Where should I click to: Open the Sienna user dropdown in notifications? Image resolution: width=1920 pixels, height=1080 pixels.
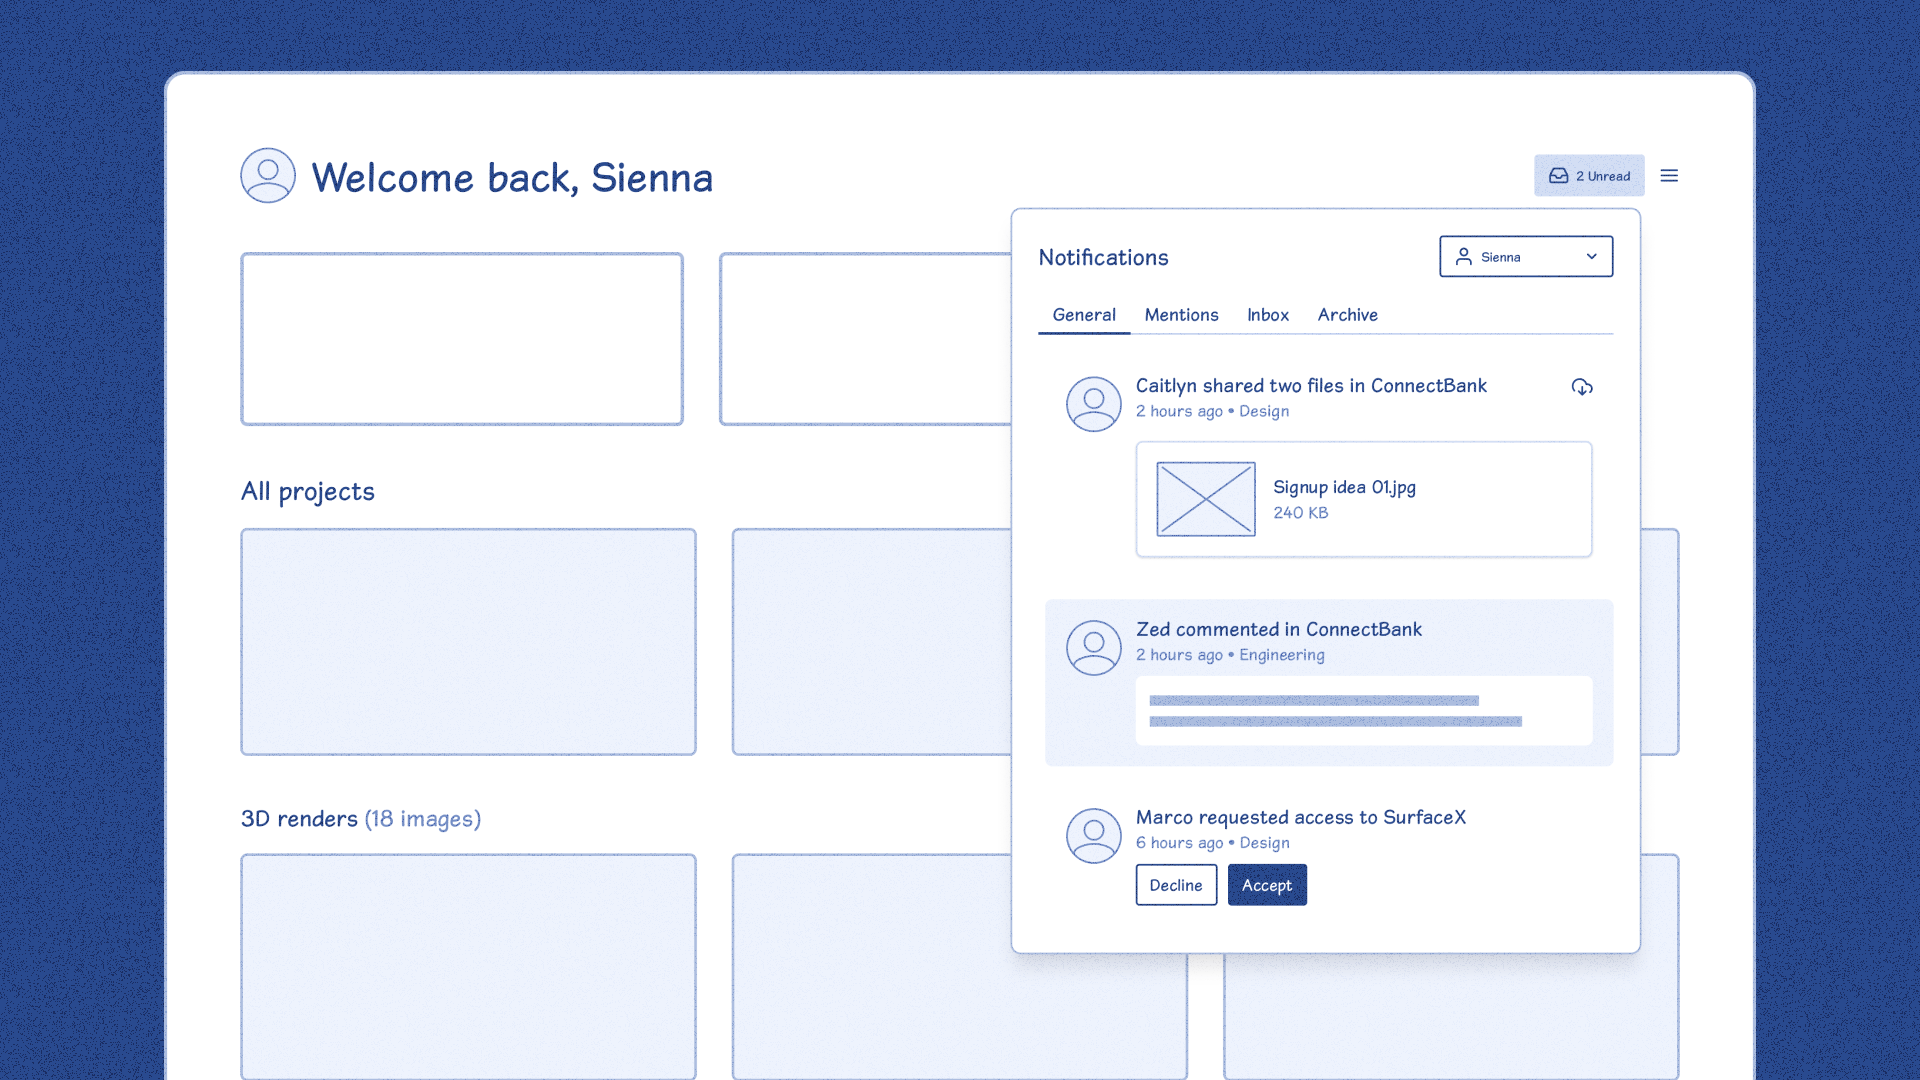pos(1526,256)
